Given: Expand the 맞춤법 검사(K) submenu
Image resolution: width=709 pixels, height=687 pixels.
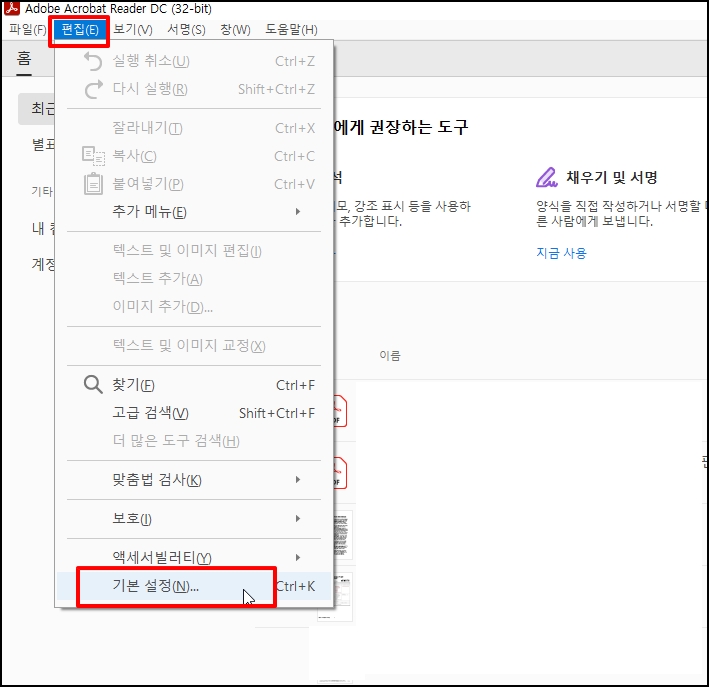Looking at the screenshot, I should coord(194,479).
